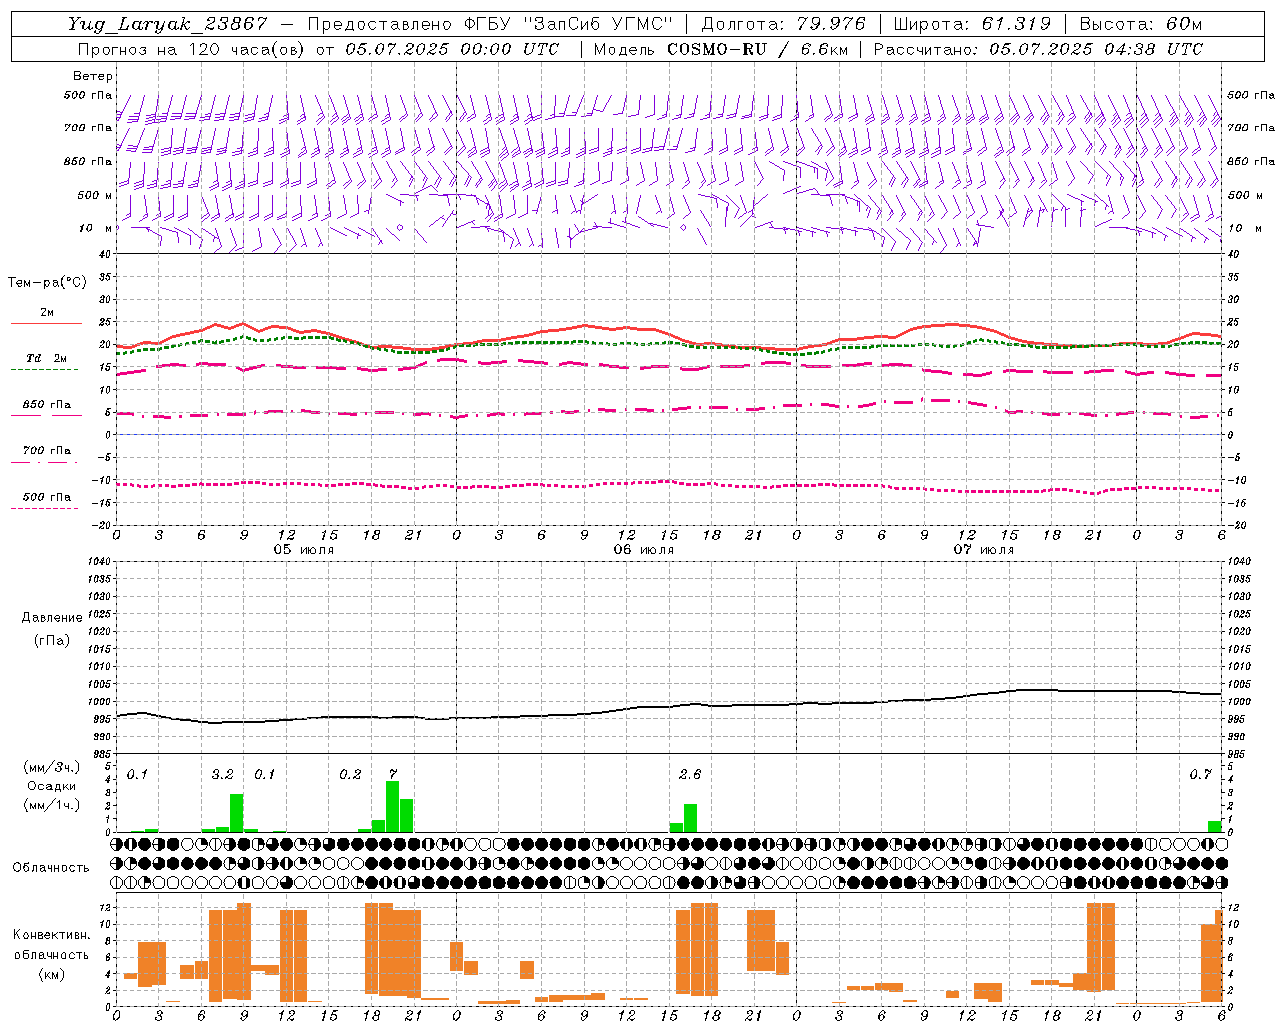The image size is (1280, 1024).
Task: Click the 850 гПа temperature legend entry
Action: coord(47,405)
